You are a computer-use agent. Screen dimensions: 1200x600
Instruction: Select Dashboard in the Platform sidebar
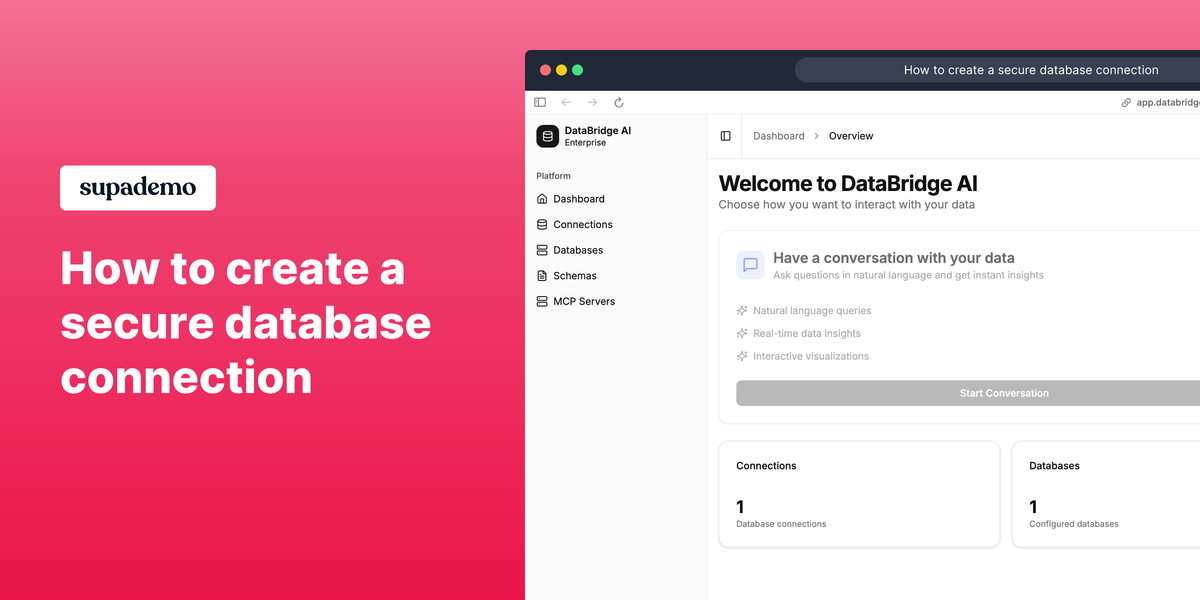coord(580,199)
